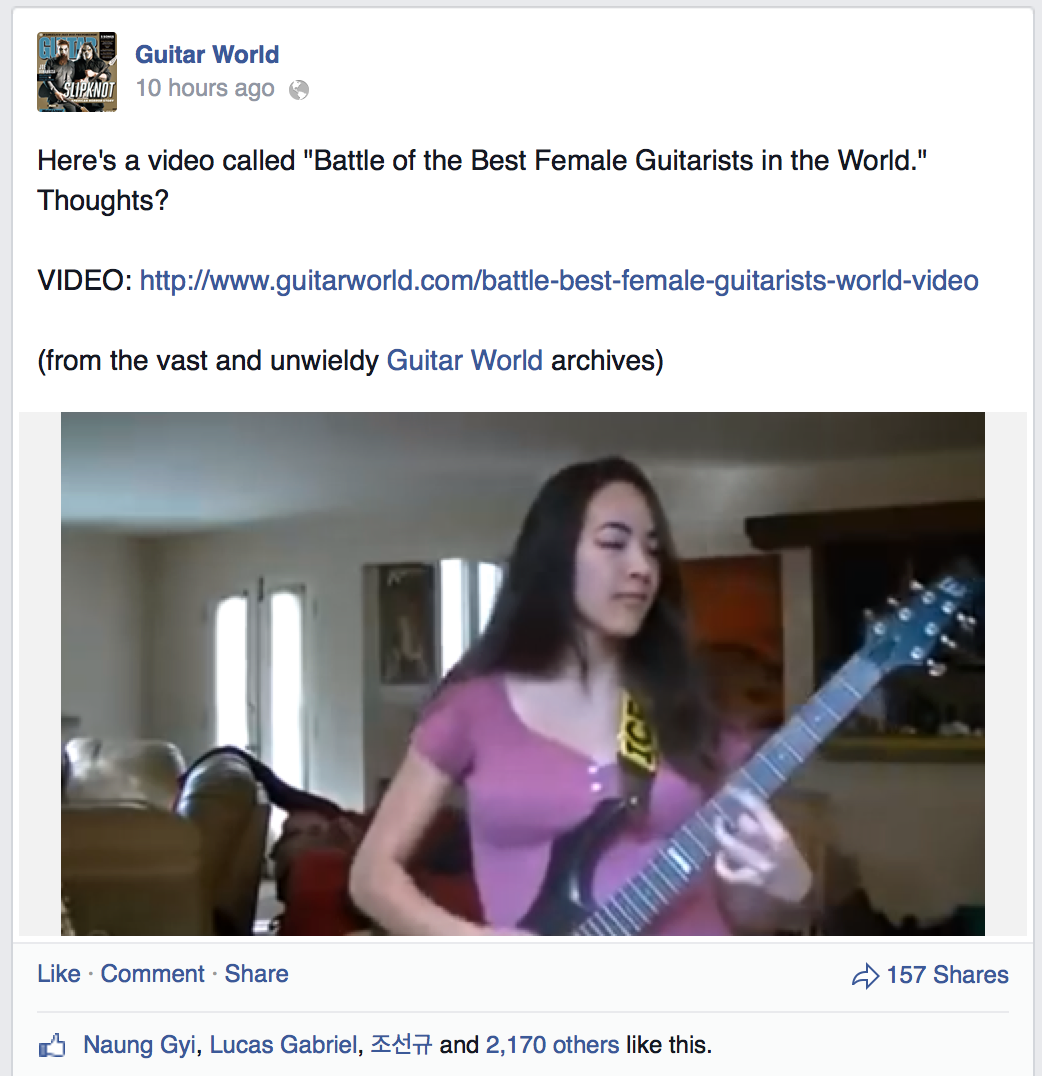Show the 2,170 others who liked
The width and height of the screenshot is (1042, 1076).
pyautogui.click(x=552, y=1045)
